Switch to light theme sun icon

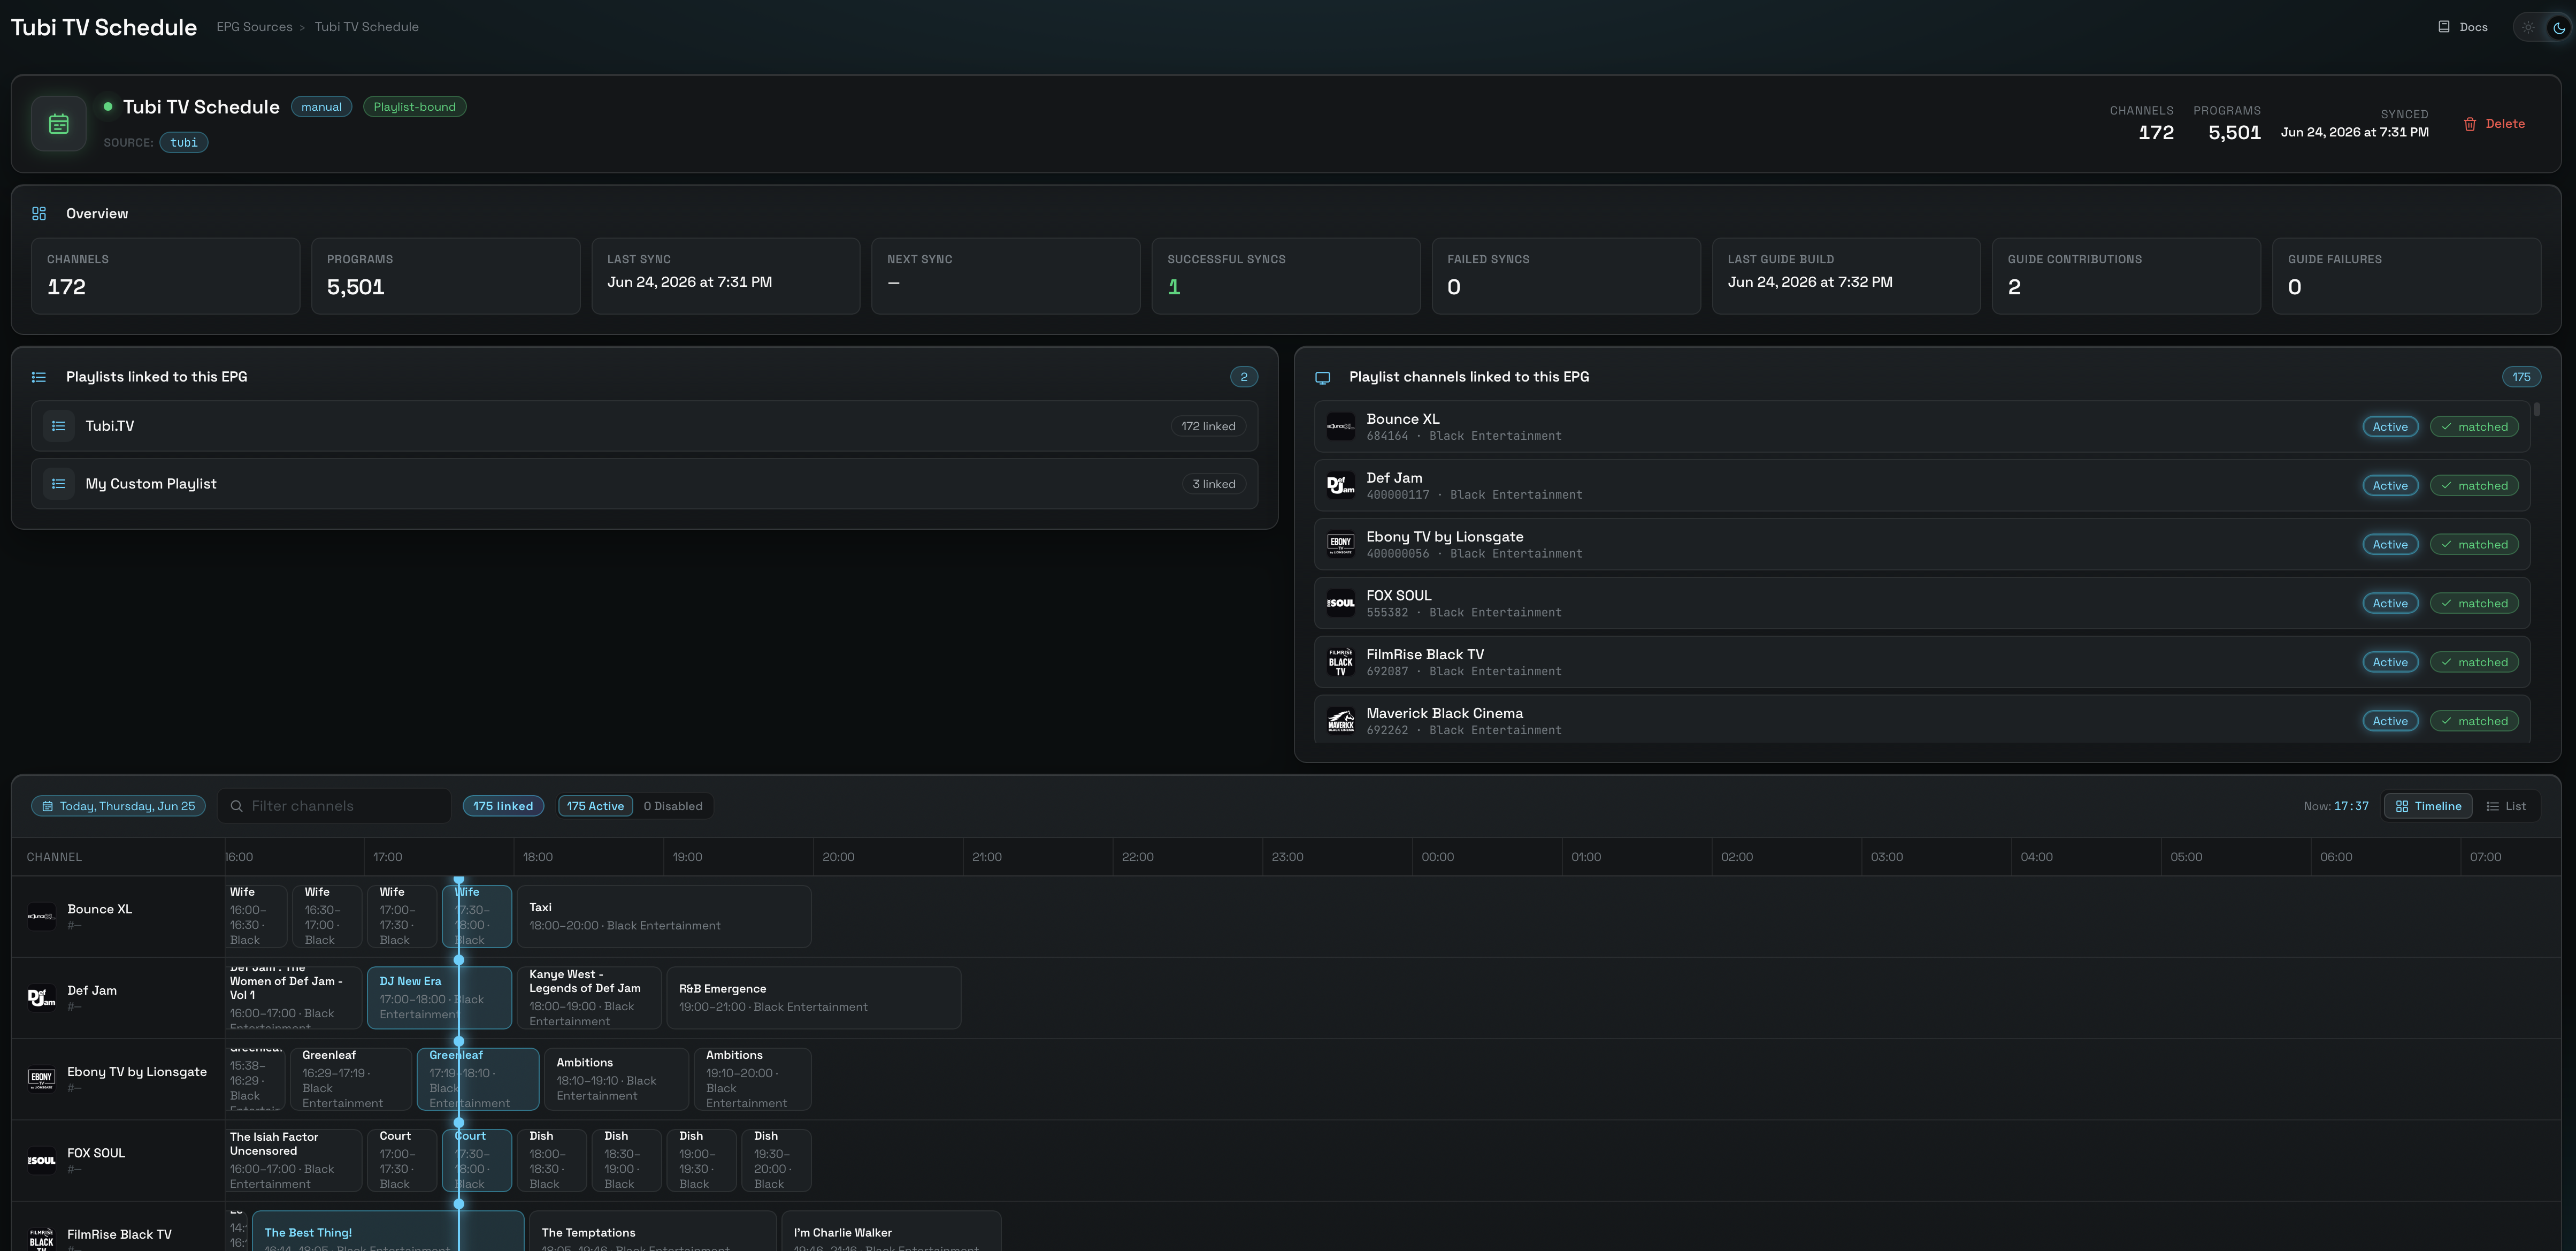2528,27
